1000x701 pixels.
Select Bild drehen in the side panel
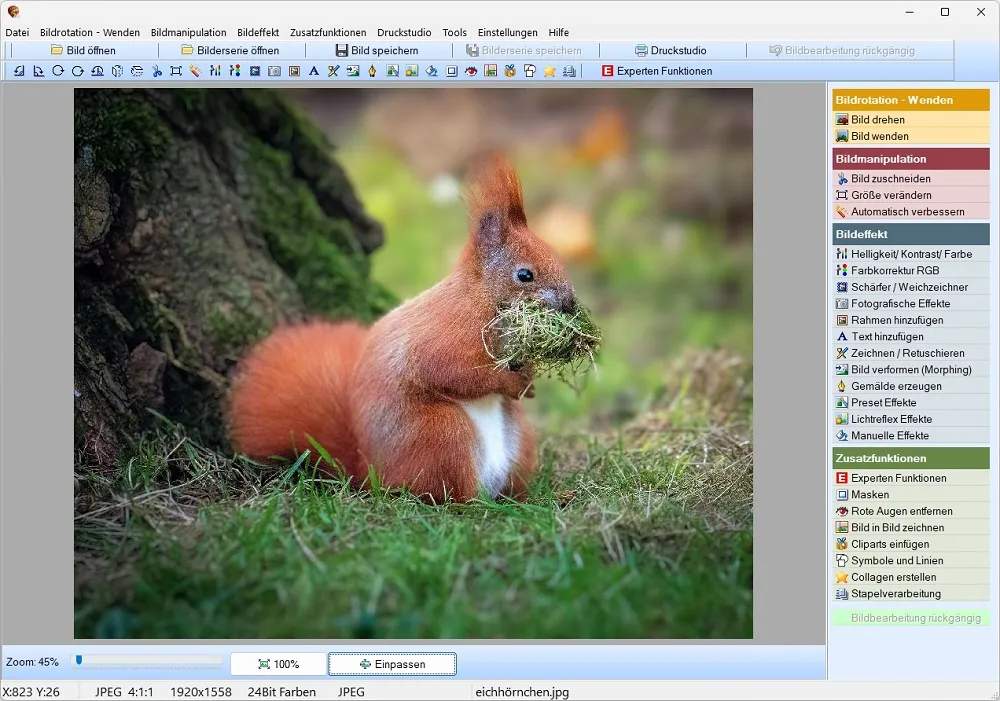[911, 119]
